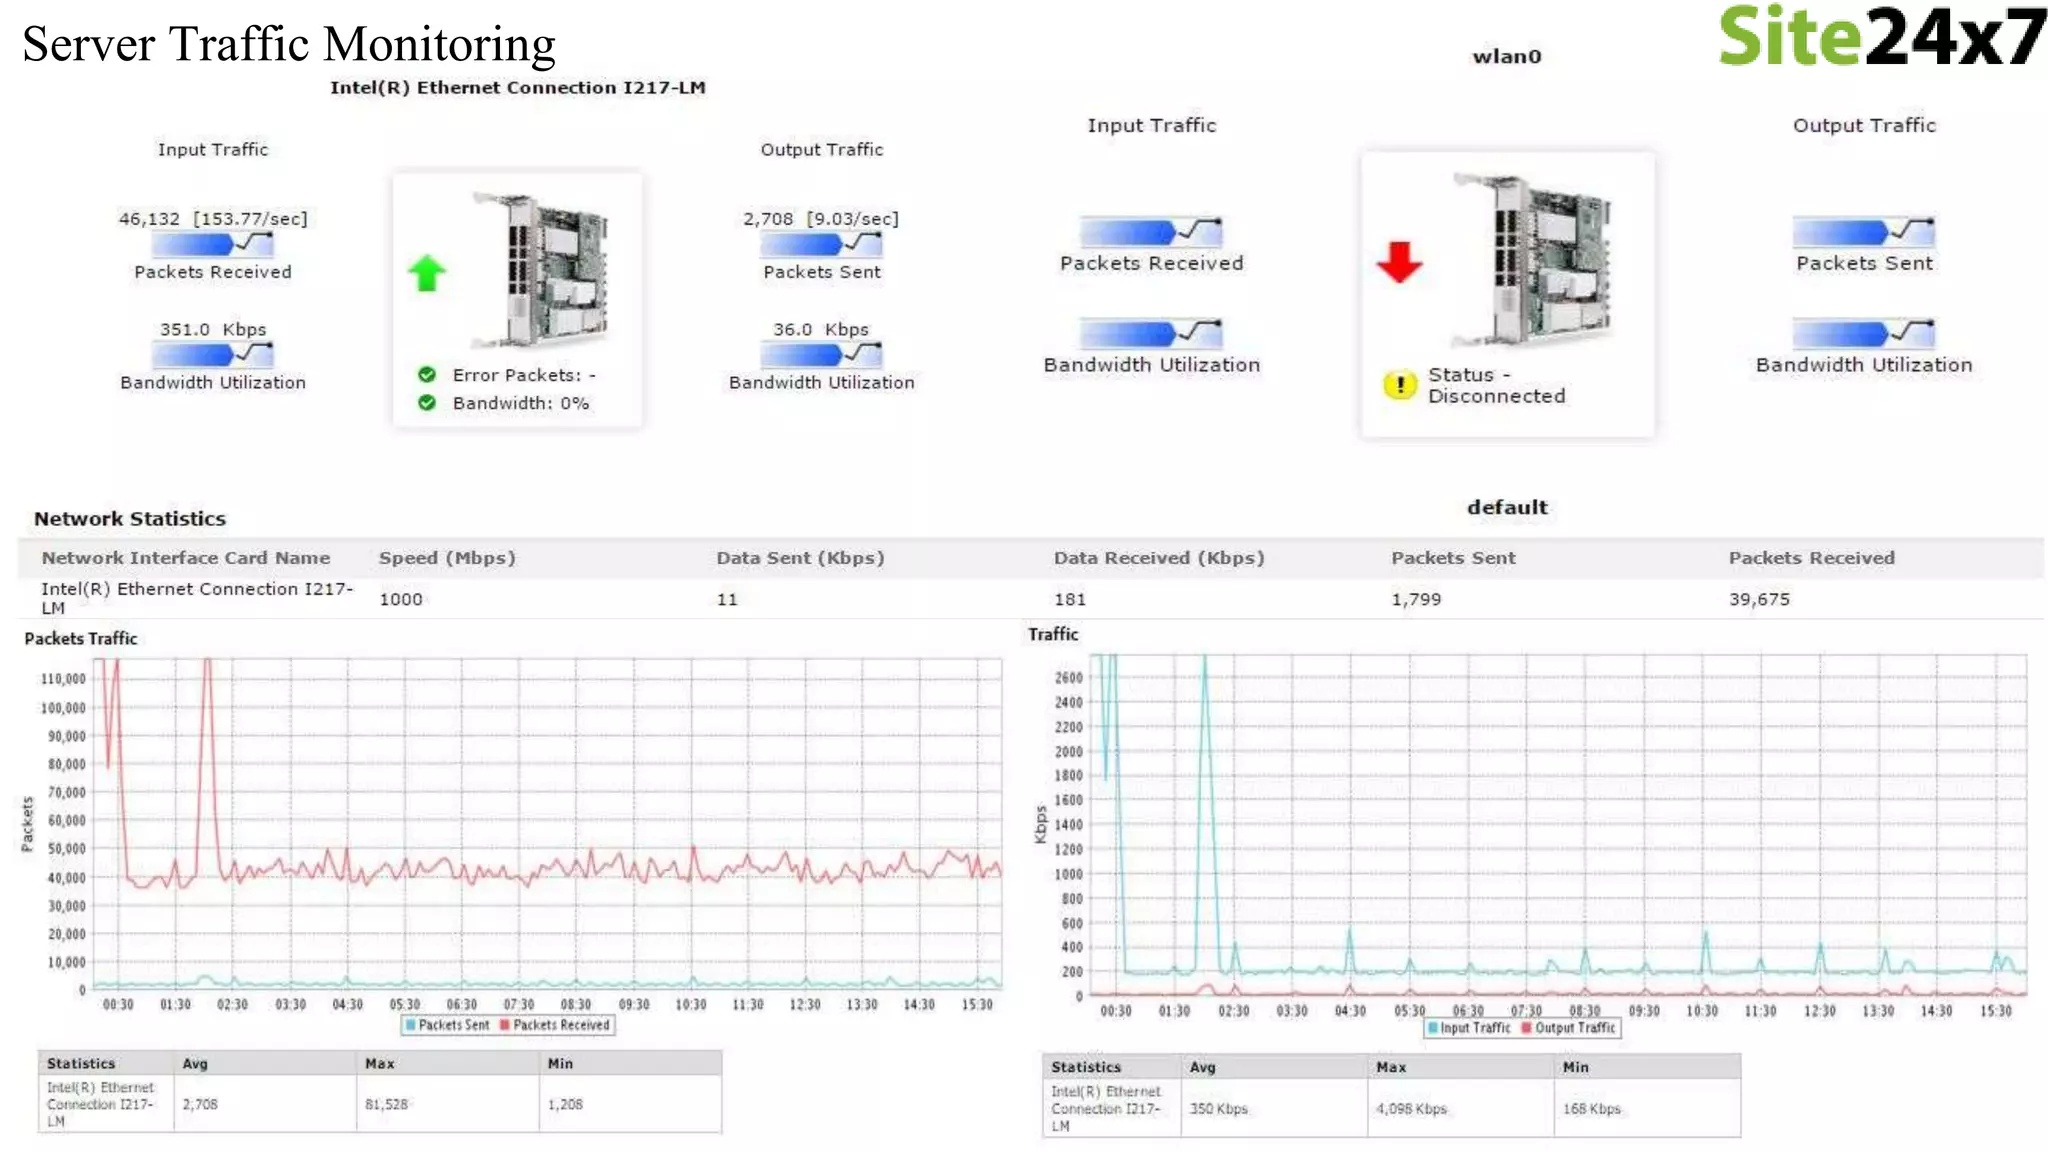
Task: Sort by Speed (Mbps) column header
Action: click(x=447, y=558)
